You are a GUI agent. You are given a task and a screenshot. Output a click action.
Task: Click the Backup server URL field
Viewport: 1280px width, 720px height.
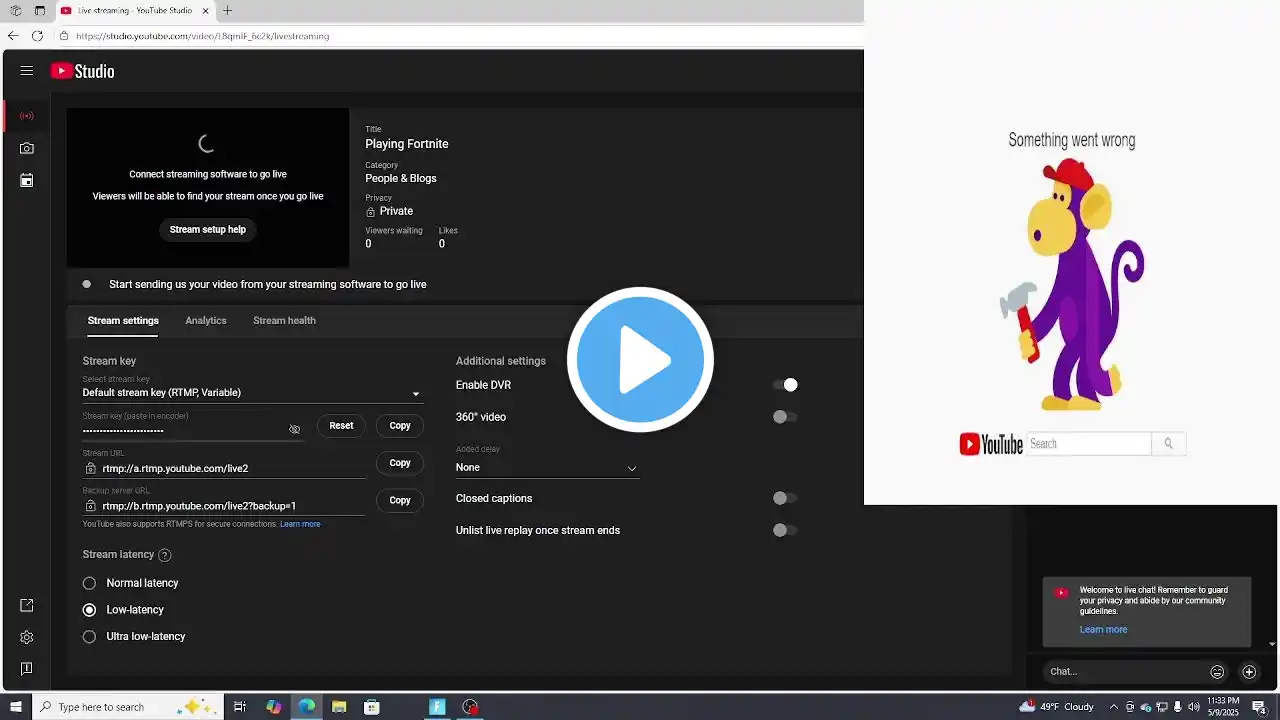point(224,506)
